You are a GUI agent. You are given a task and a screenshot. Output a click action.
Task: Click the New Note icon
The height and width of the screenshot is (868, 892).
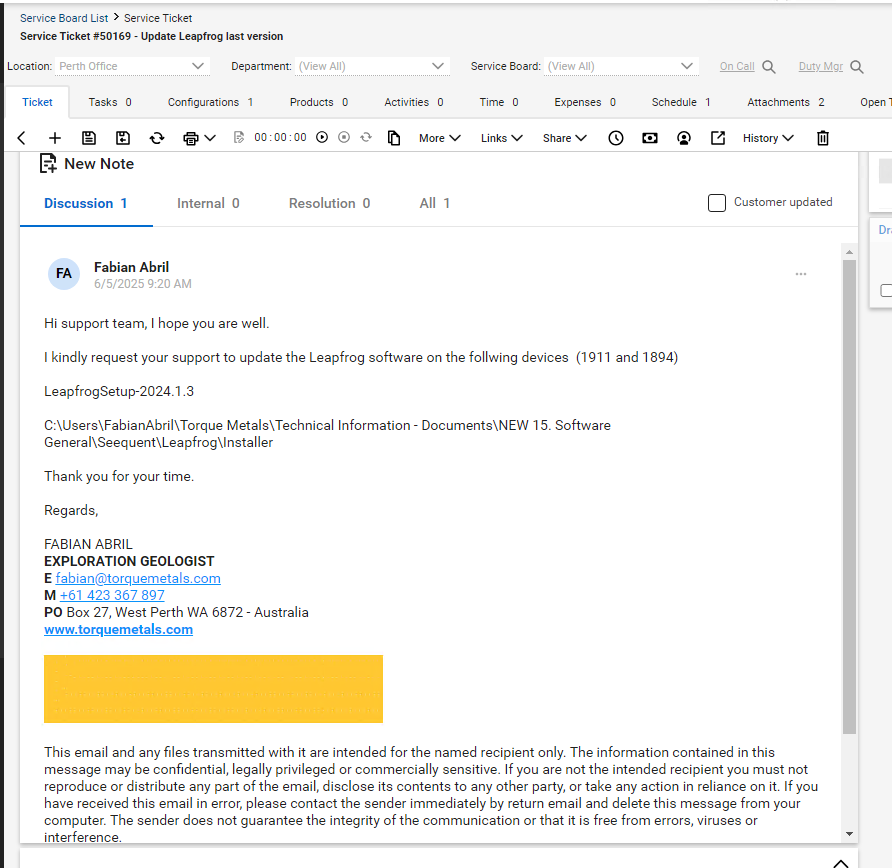point(48,164)
